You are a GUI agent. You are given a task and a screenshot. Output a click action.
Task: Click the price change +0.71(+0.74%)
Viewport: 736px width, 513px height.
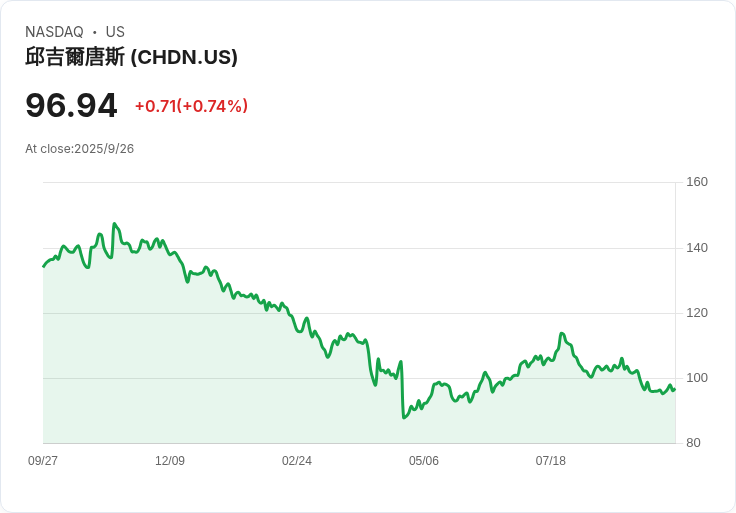[191, 106]
